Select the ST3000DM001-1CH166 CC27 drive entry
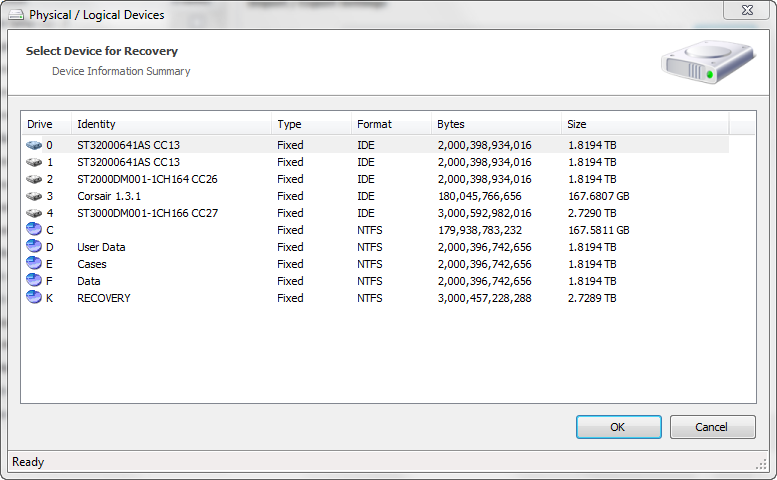777x480 pixels. point(147,213)
